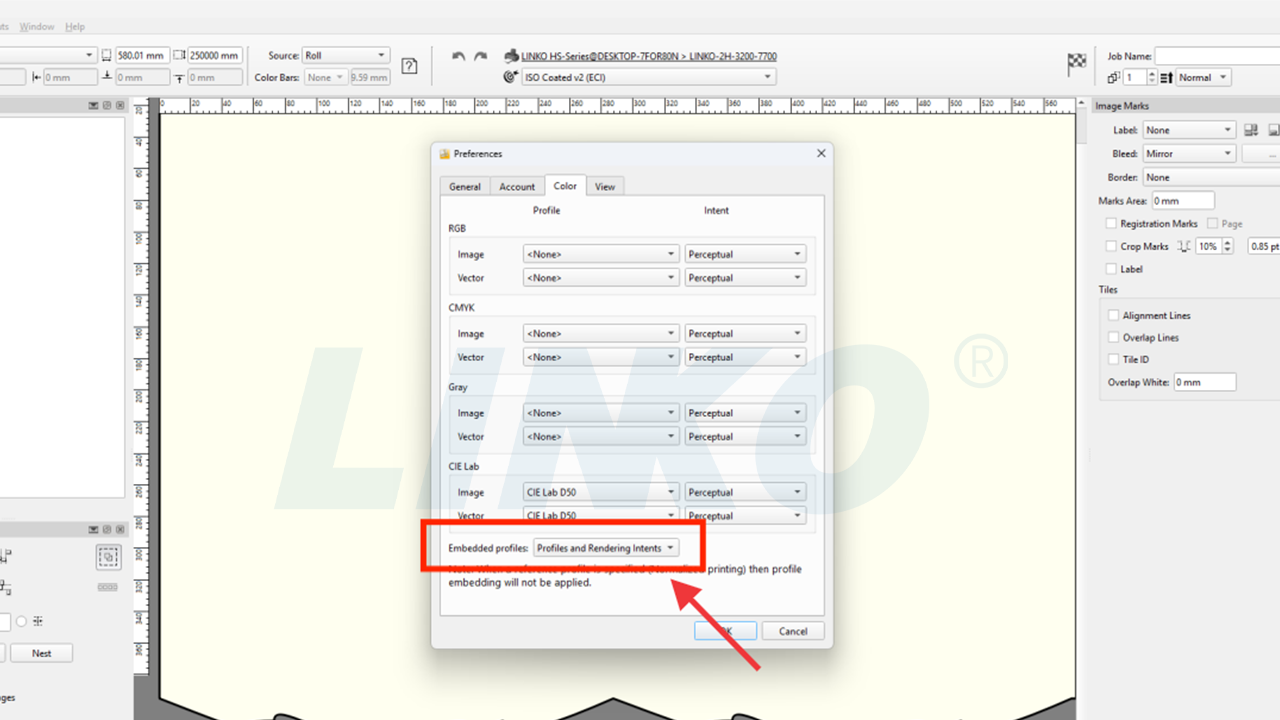Click the close icon on the upper left panel header
This screenshot has width=1280, height=720.
click(x=120, y=106)
